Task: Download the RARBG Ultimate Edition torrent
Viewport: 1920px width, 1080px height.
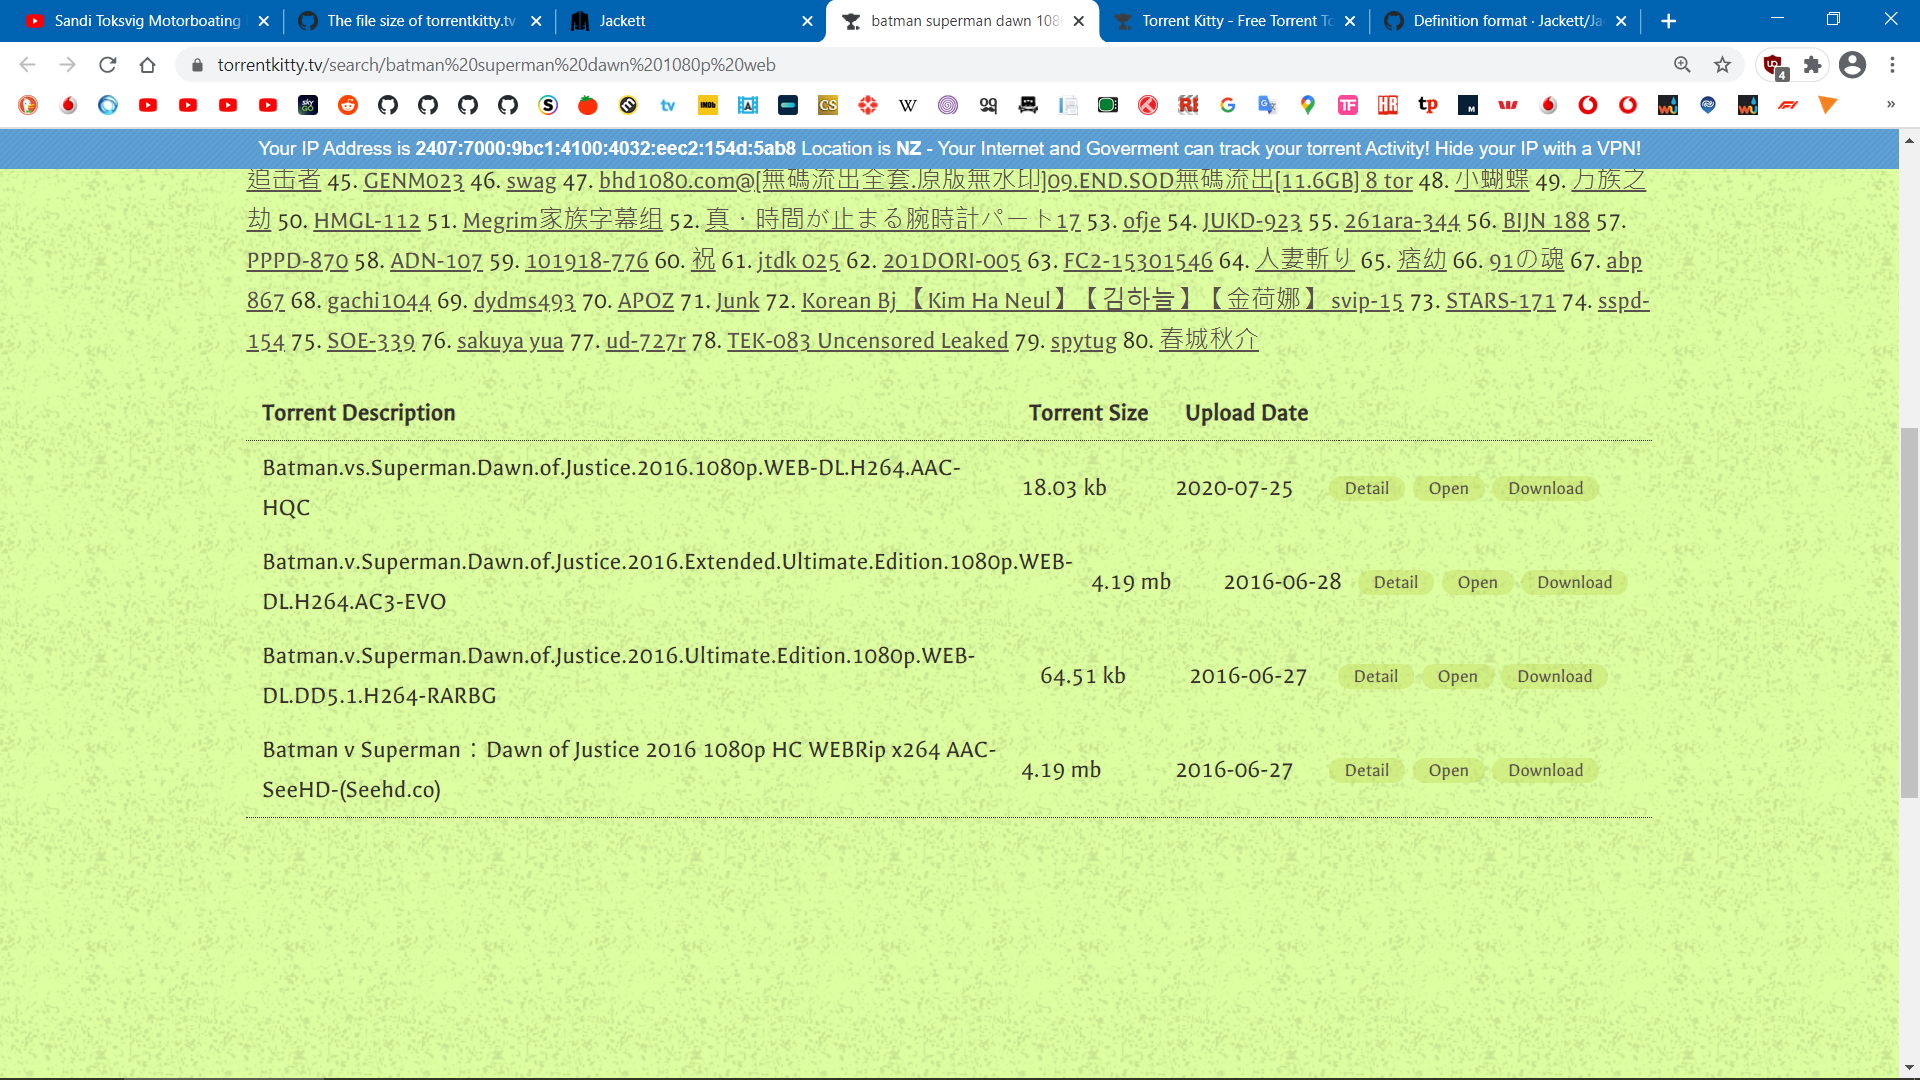Action: point(1554,676)
